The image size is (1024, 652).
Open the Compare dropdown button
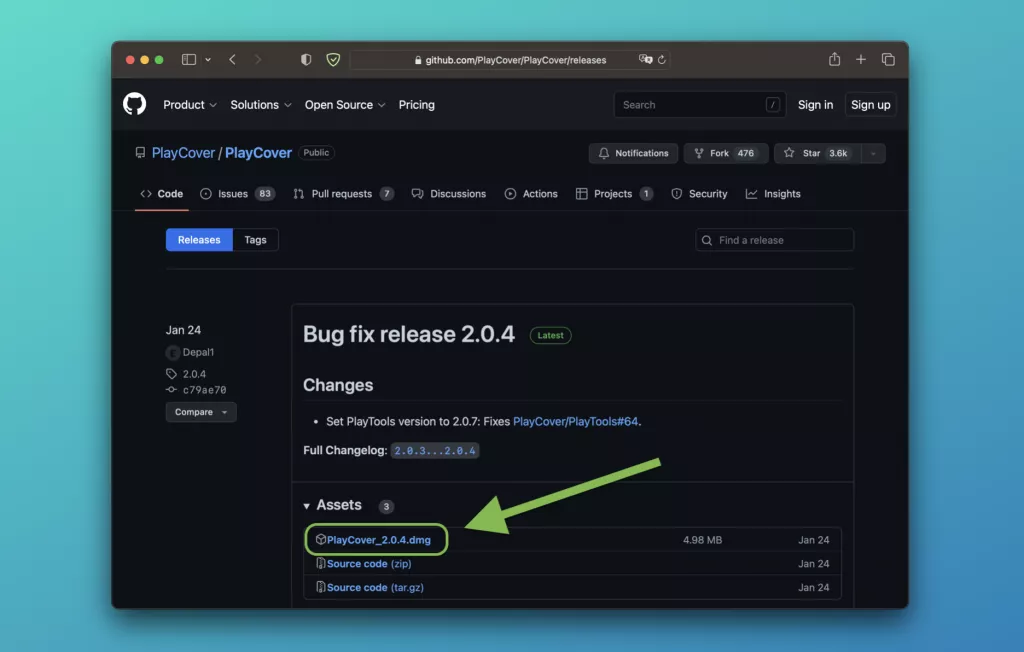pyautogui.click(x=201, y=412)
